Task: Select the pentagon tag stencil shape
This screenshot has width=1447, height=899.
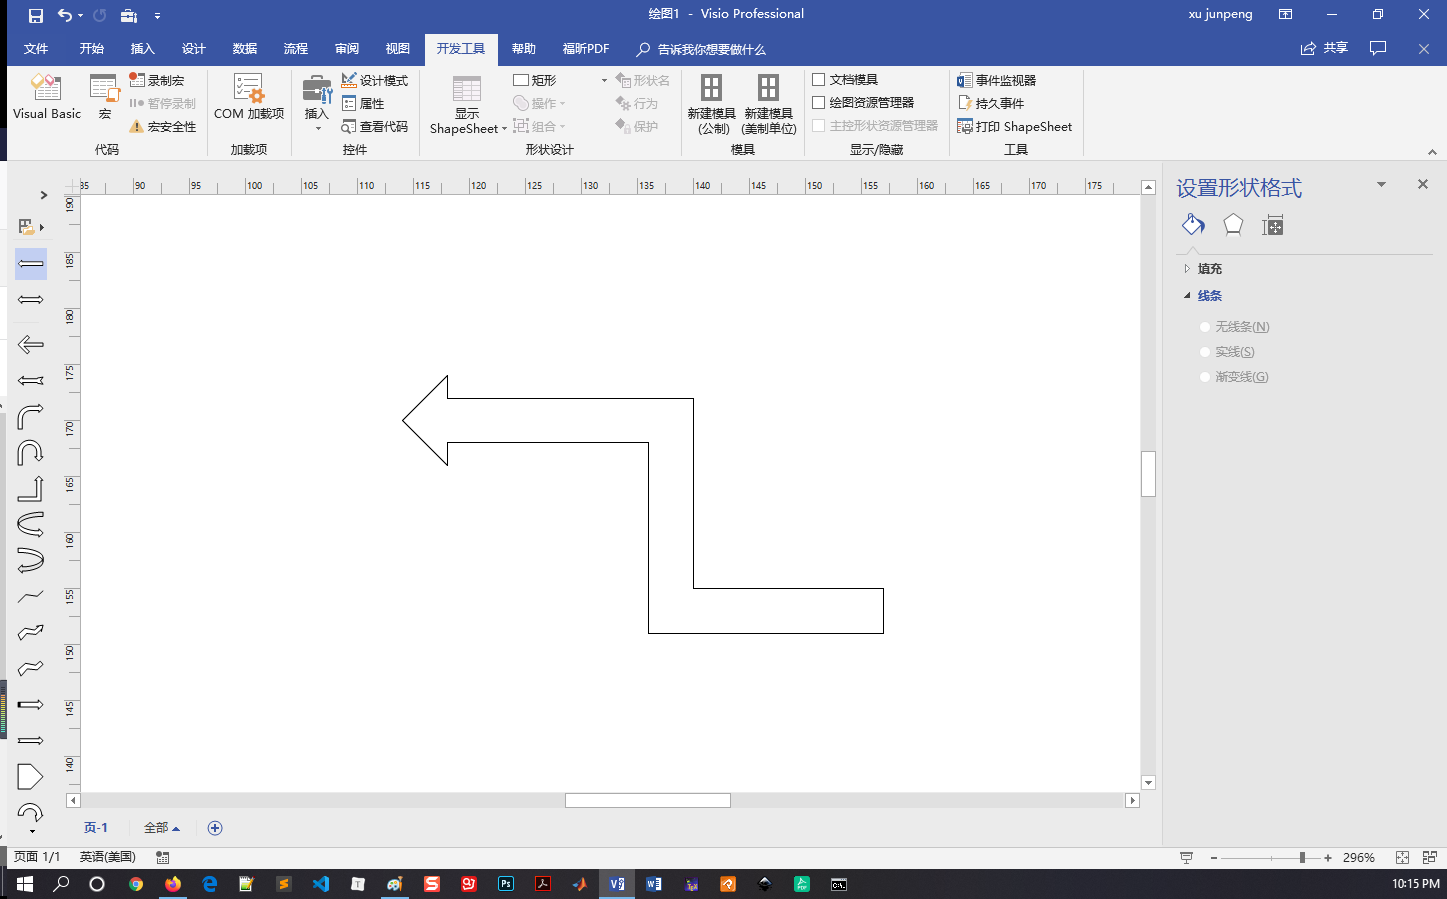Action: [31, 776]
